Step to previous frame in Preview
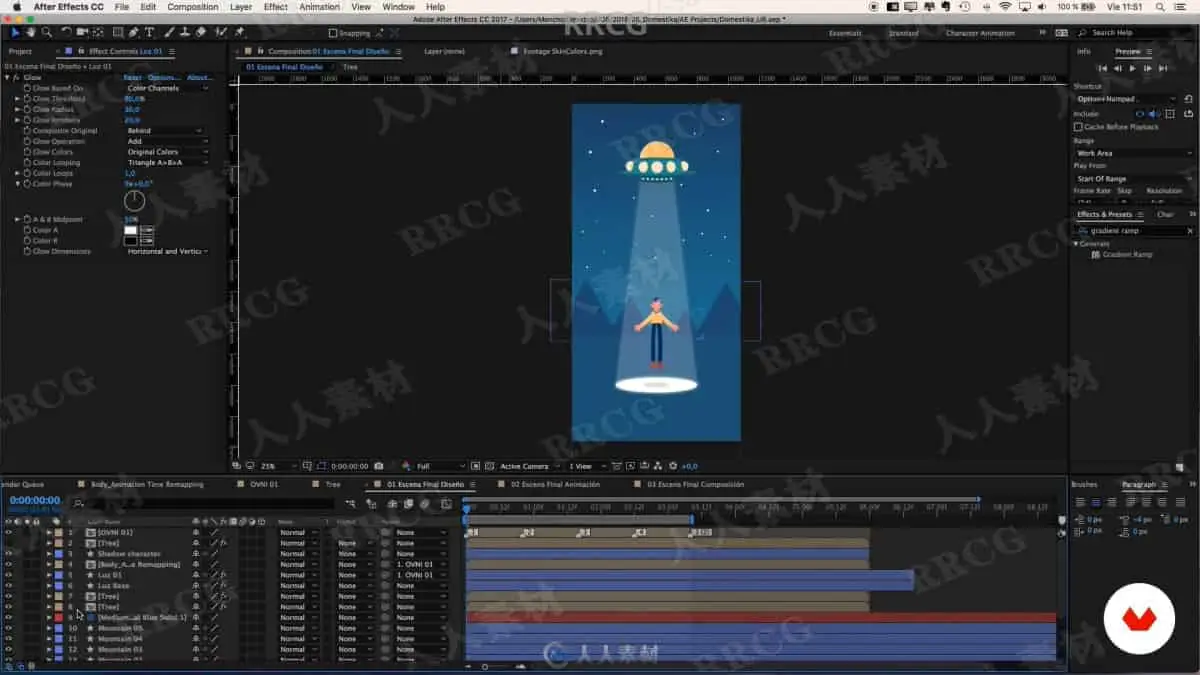The width and height of the screenshot is (1200, 675). pyautogui.click(x=1118, y=68)
